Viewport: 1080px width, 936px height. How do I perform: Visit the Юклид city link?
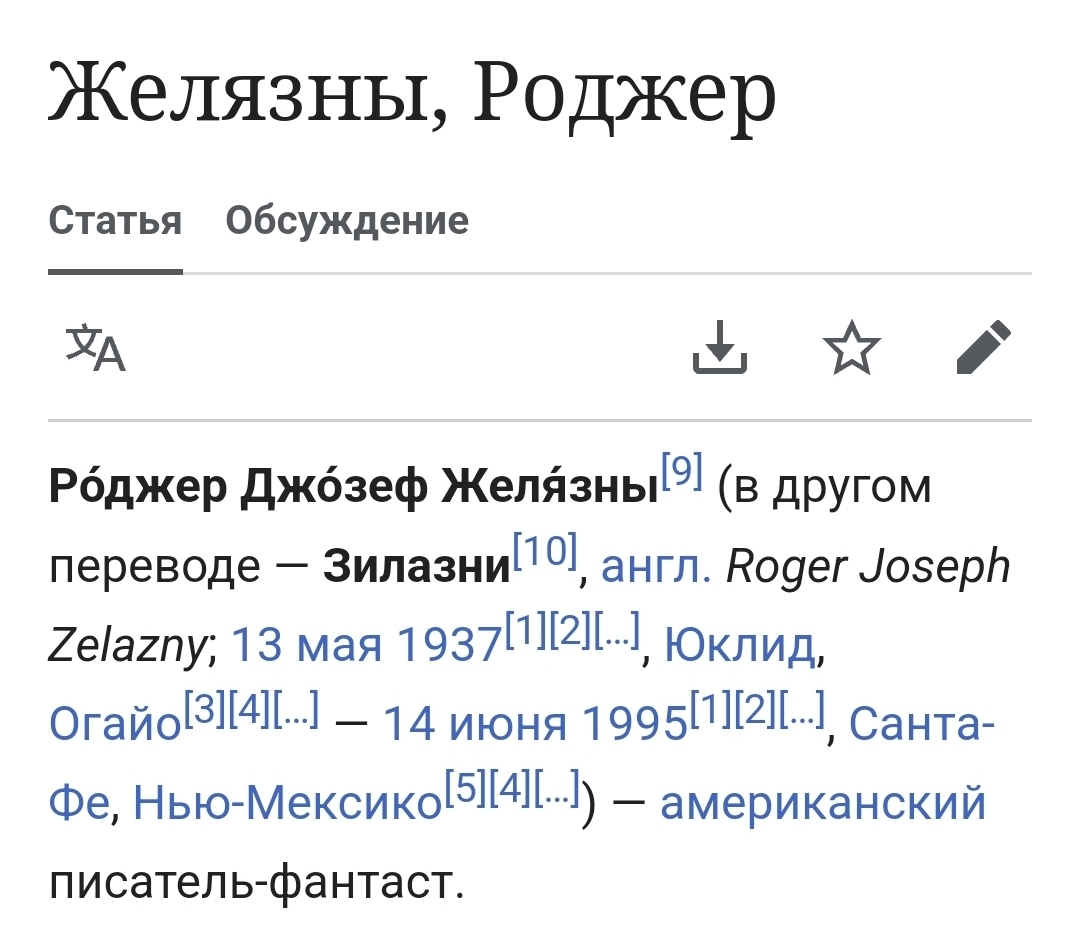point(740,646)
